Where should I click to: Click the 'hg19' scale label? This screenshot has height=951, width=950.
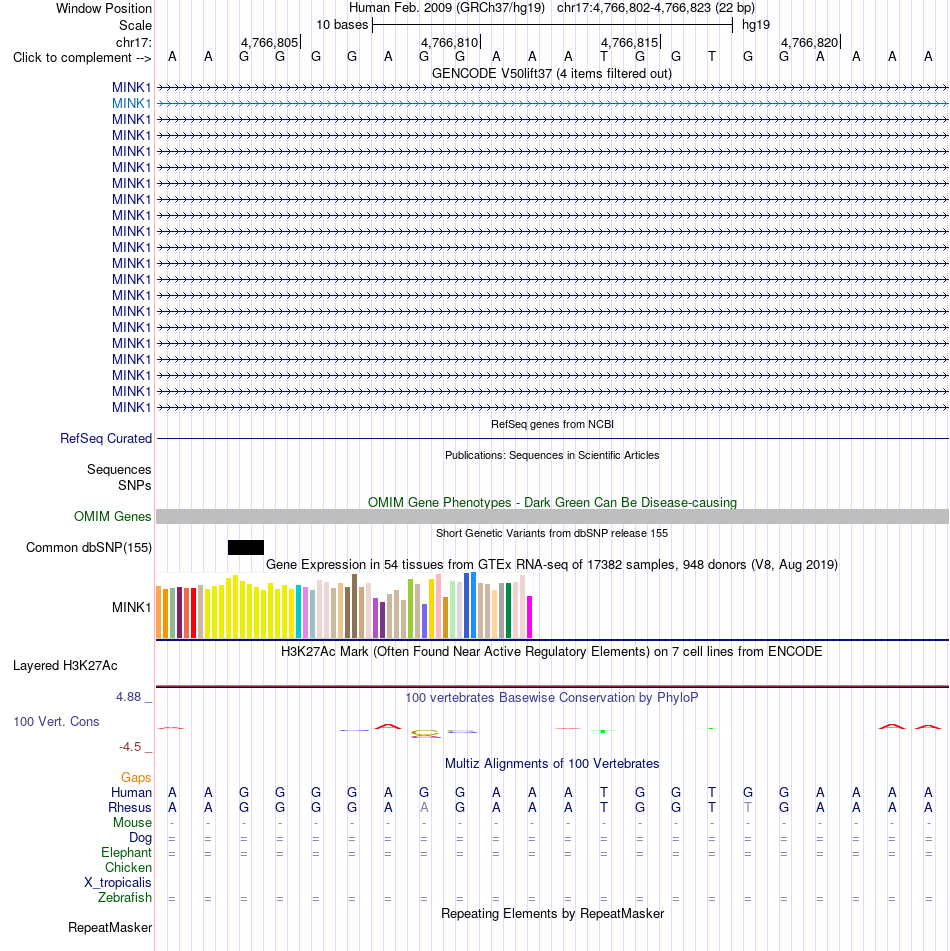[x=756, y=25]
